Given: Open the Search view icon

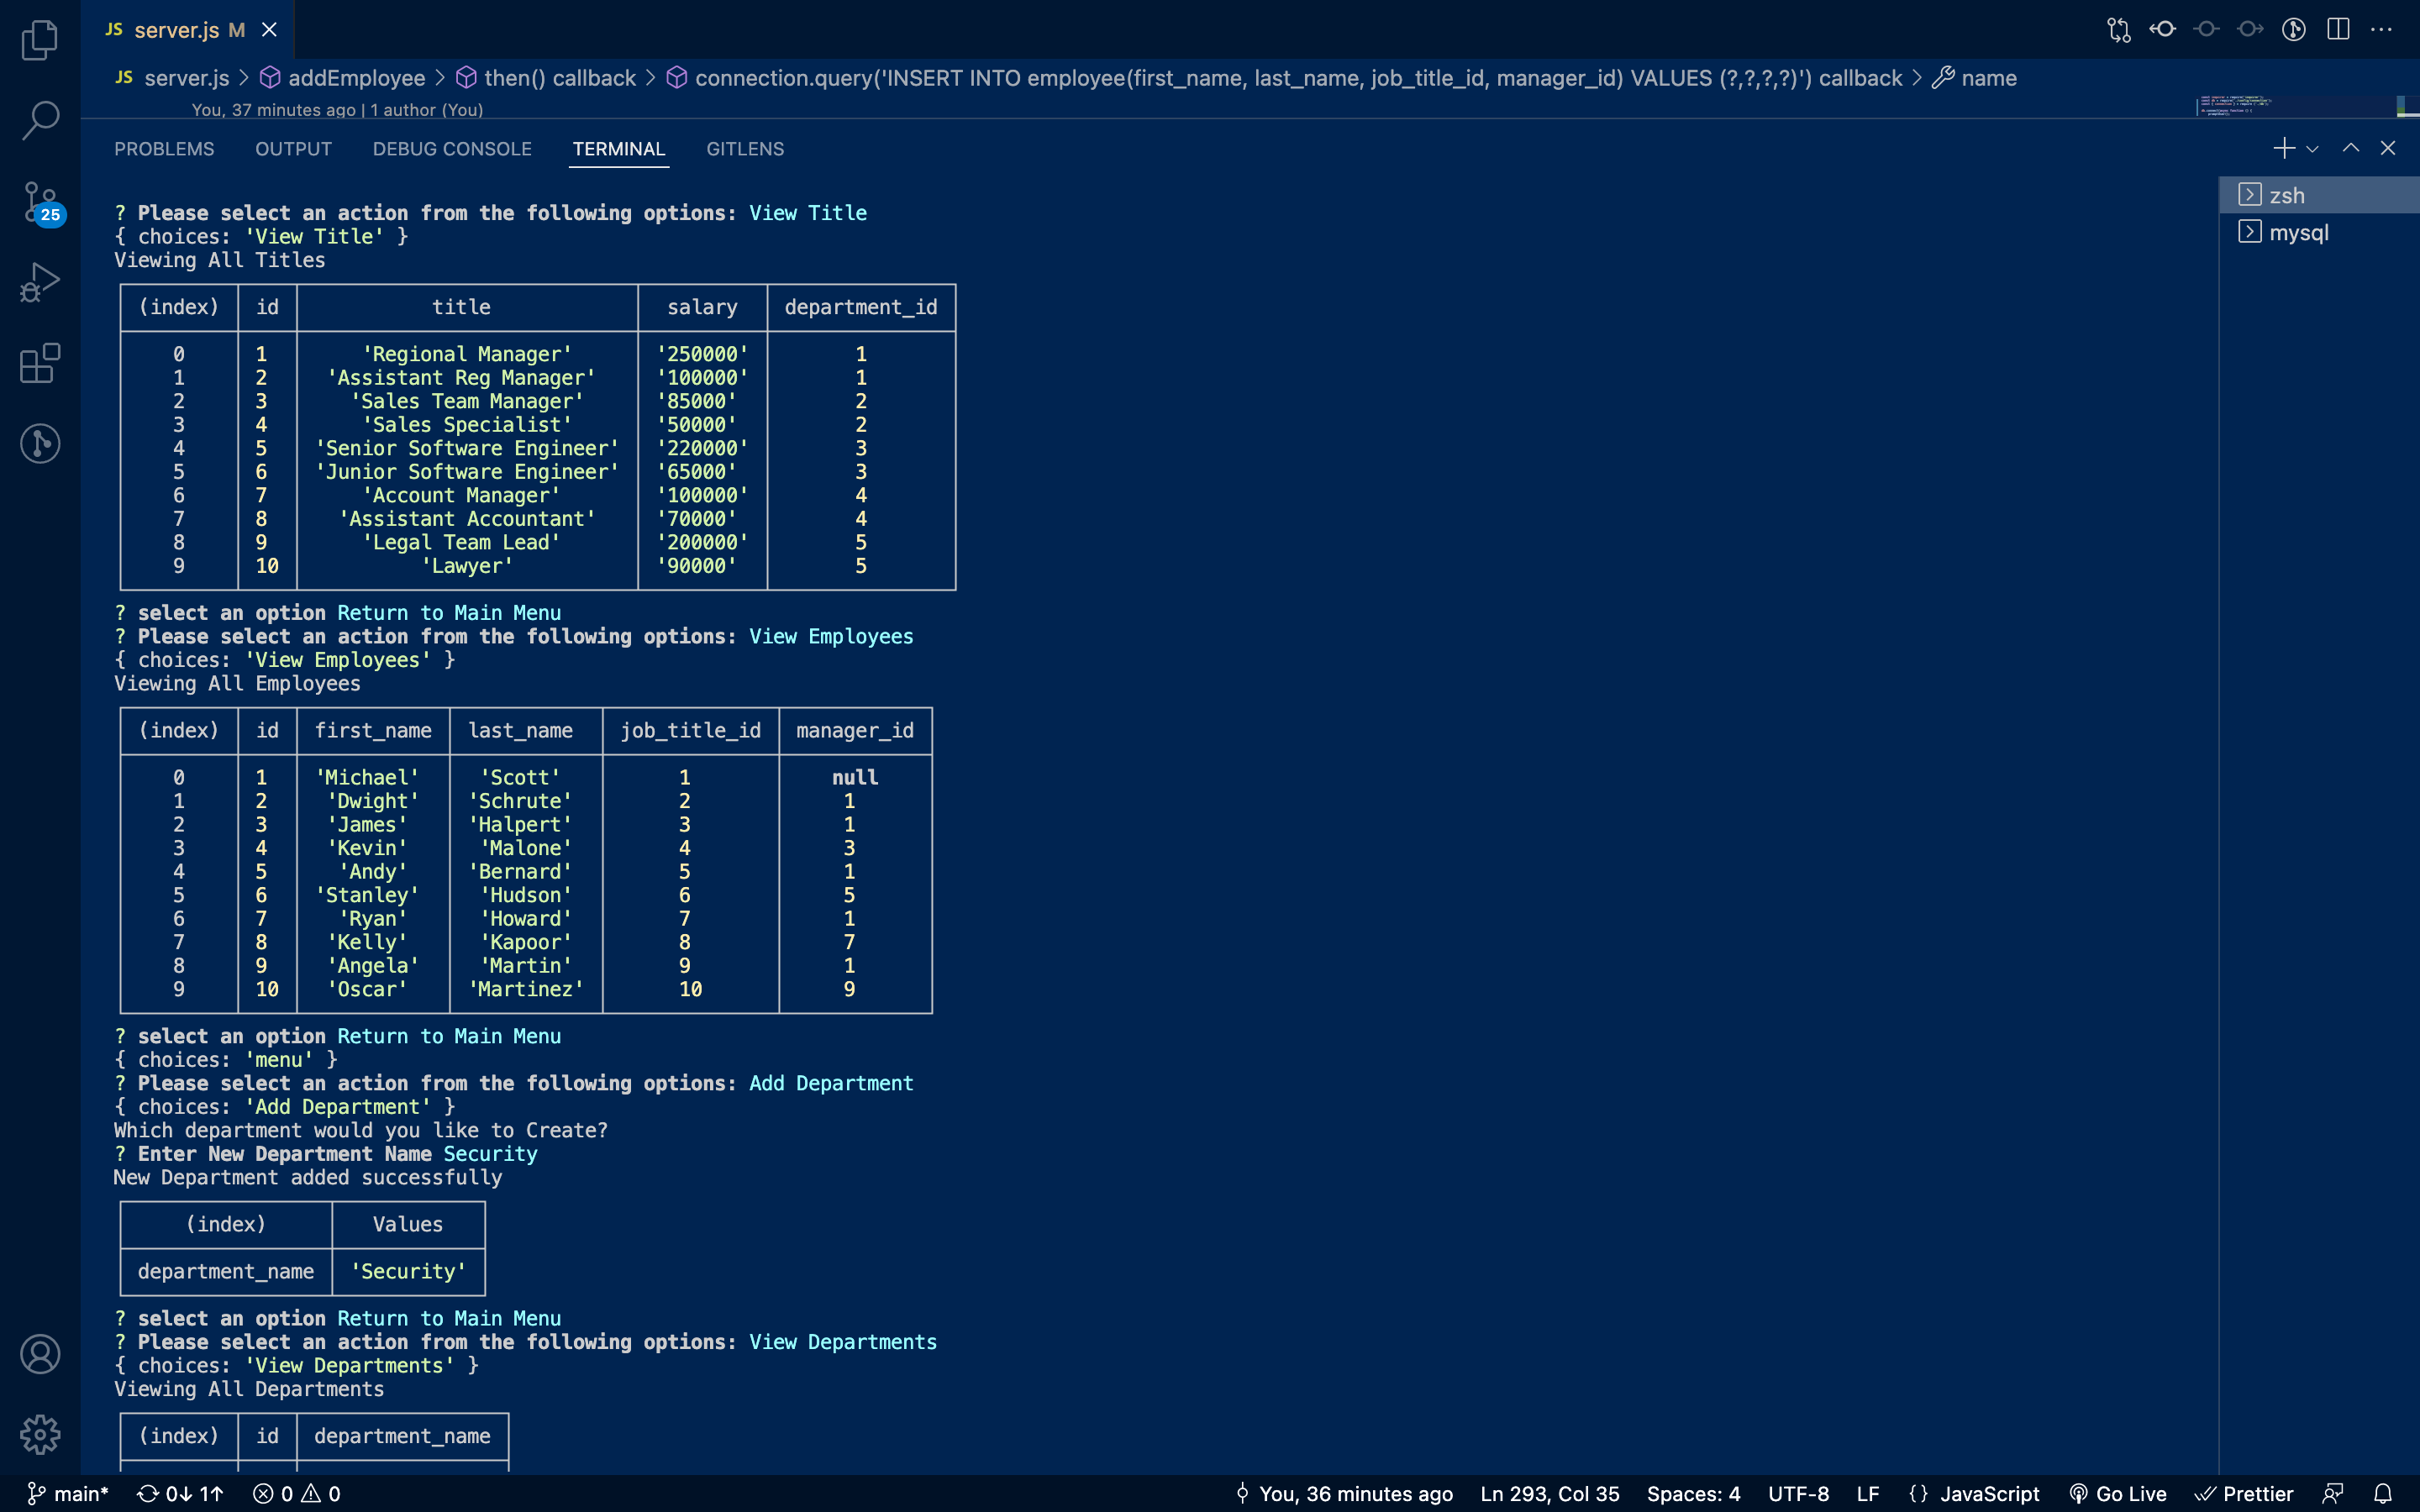Looking at the screenshot, I should (40, 120).
